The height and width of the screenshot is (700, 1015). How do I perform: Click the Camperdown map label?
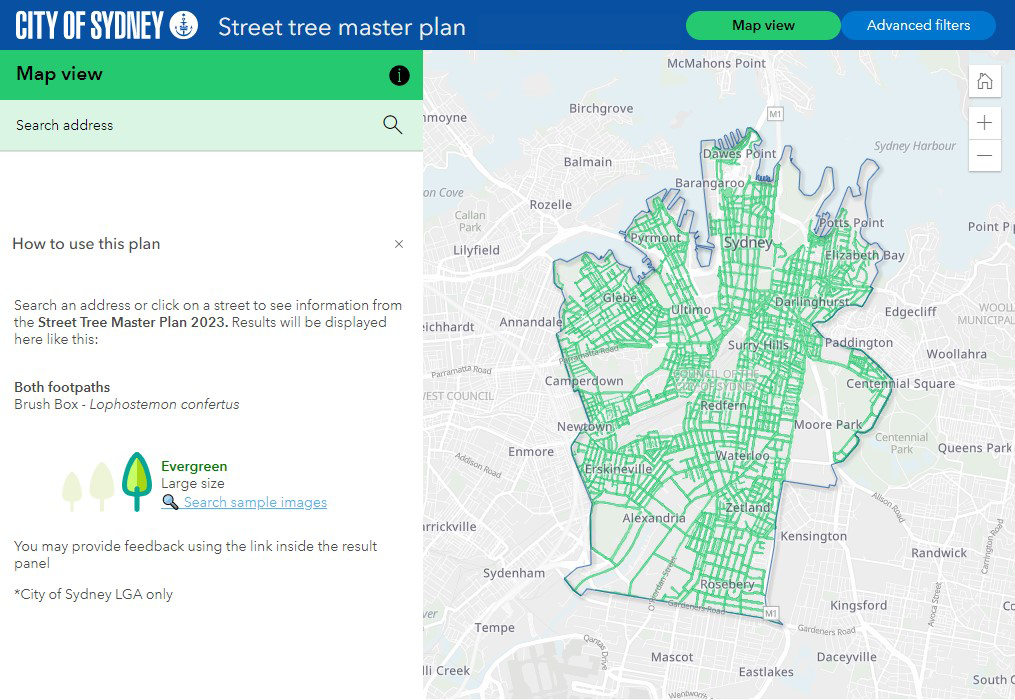(x=584, y=381)
